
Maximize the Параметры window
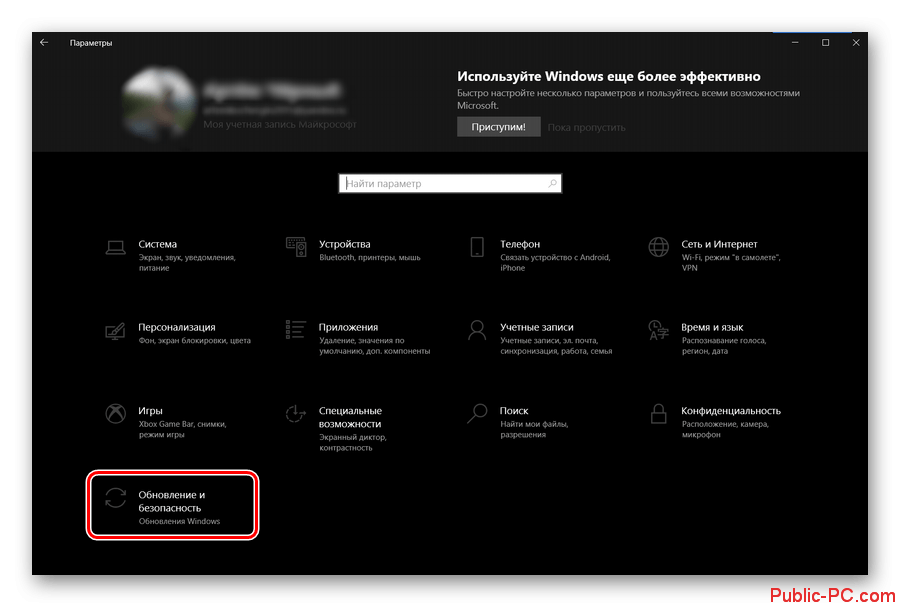(x=825, y=42)
